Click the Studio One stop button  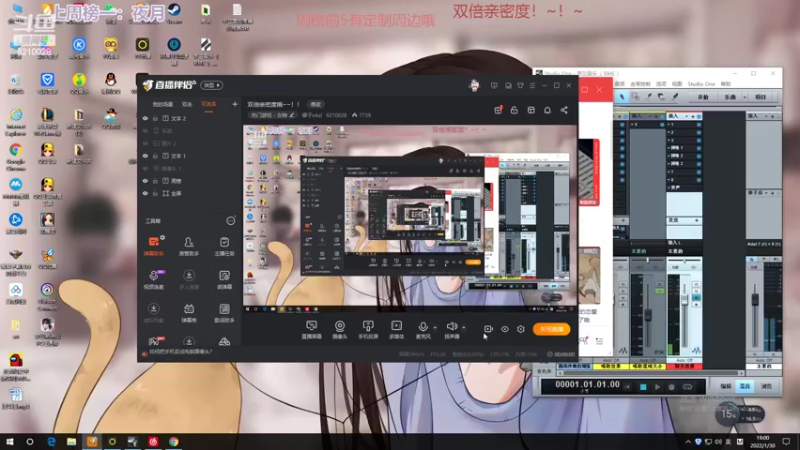click(x=643, y=387)
